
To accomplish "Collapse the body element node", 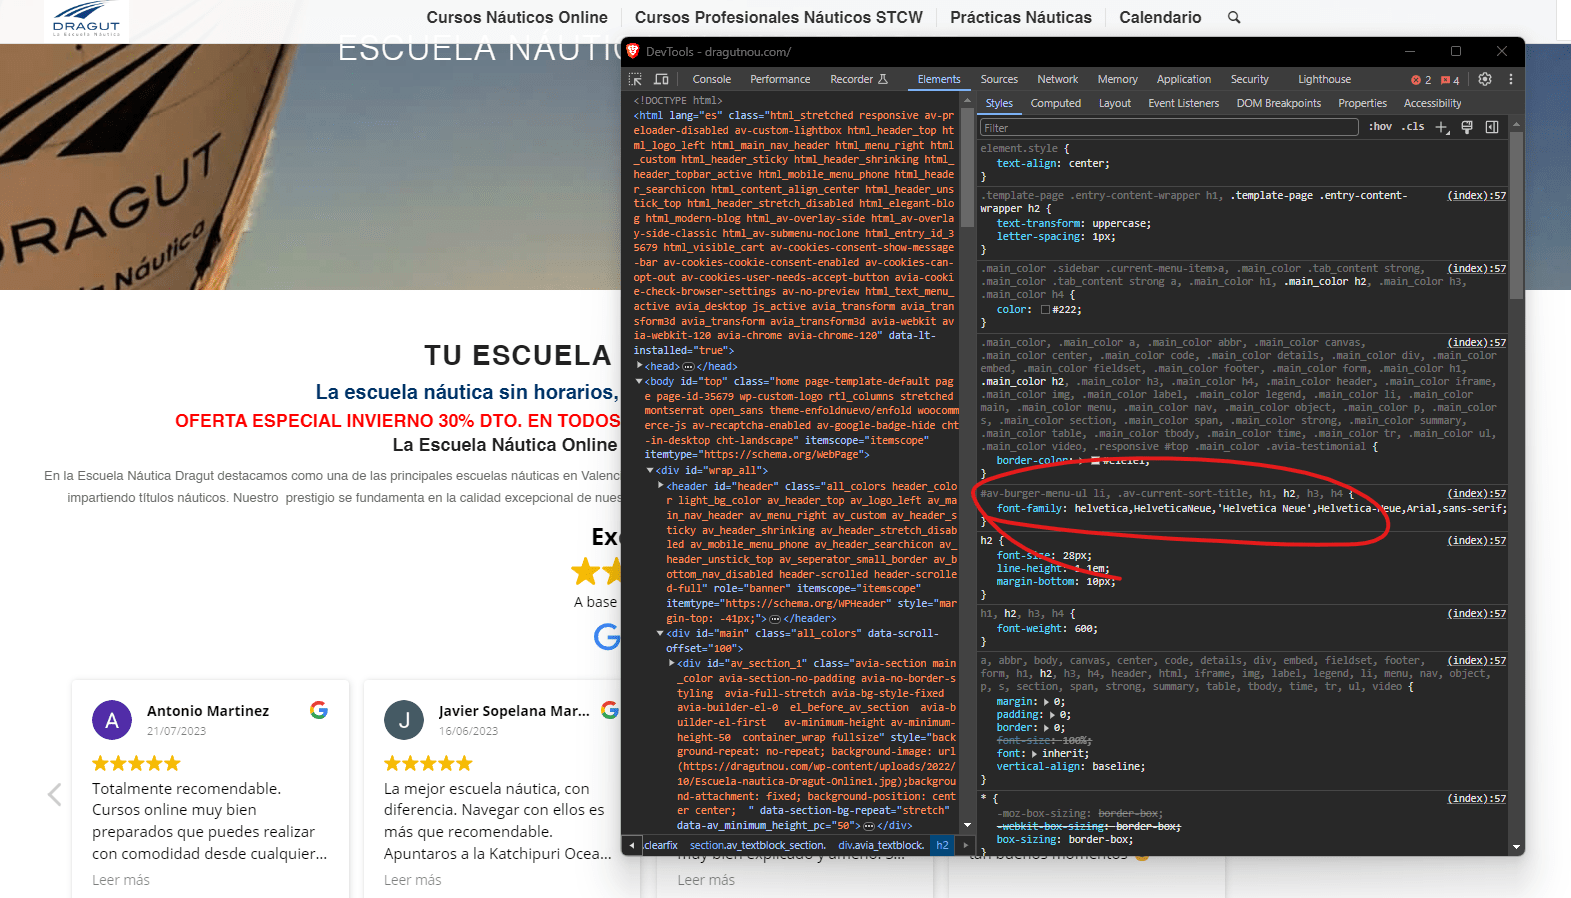I will [639, 381].
